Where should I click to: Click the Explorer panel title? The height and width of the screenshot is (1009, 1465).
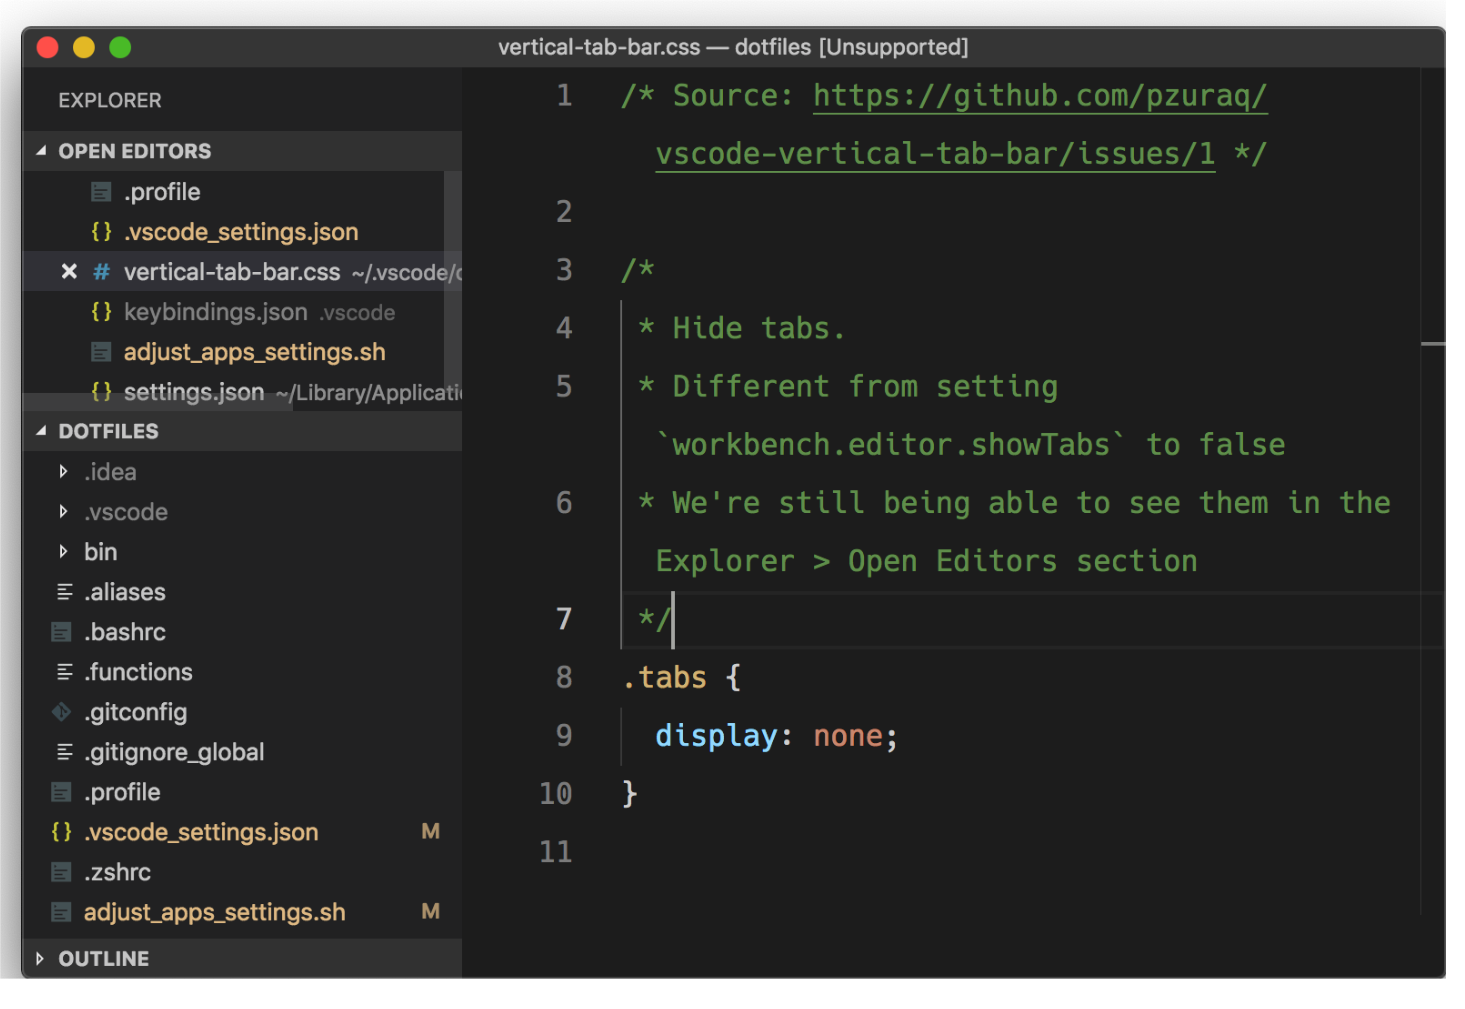click(x=110, y=100)
